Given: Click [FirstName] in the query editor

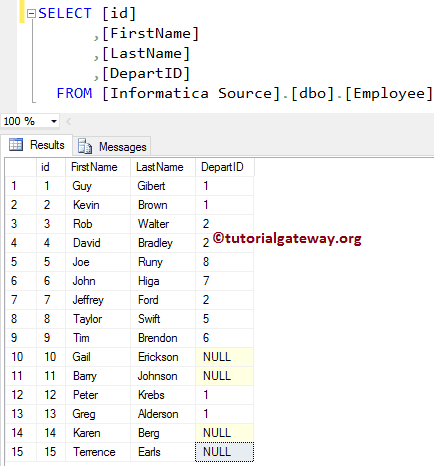Looking at the screenshot, I should [150, 33].
